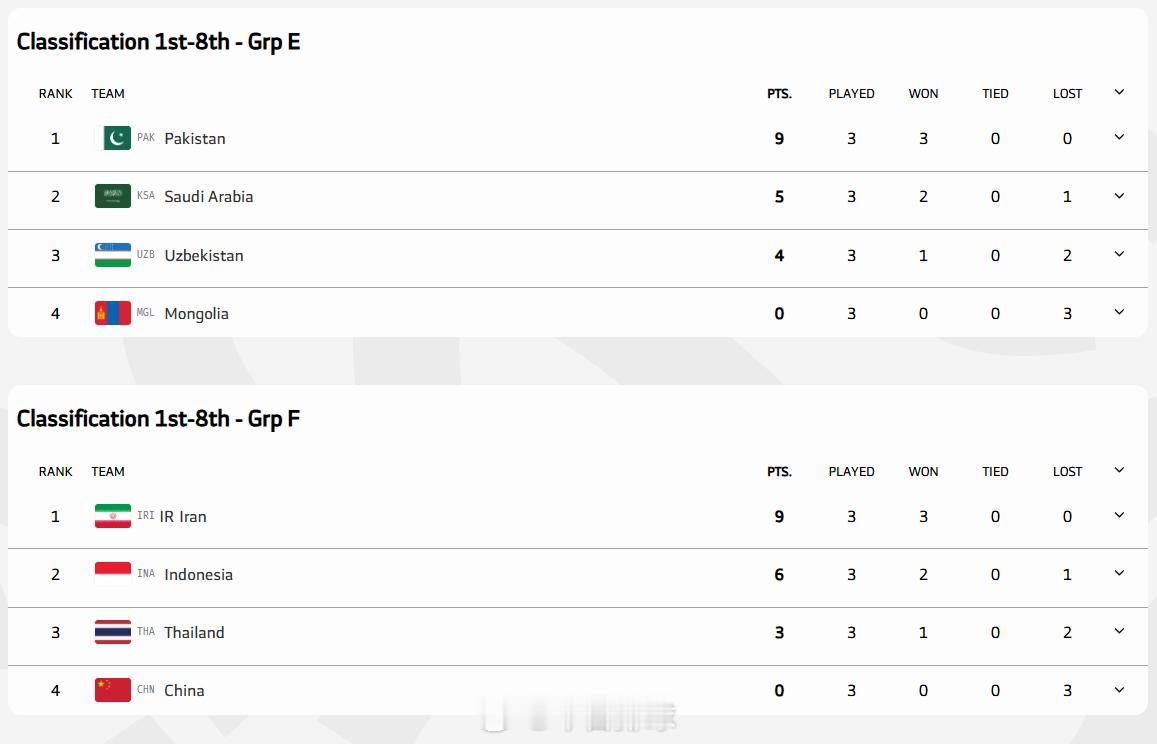
Task: Expand Saudi Arabia row details
Action: 1119,196
